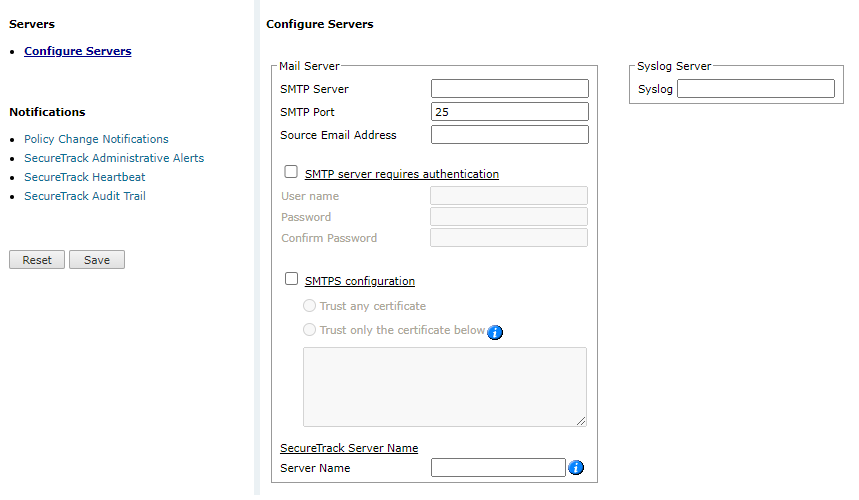Click the Server Name text field

(498, 468)
